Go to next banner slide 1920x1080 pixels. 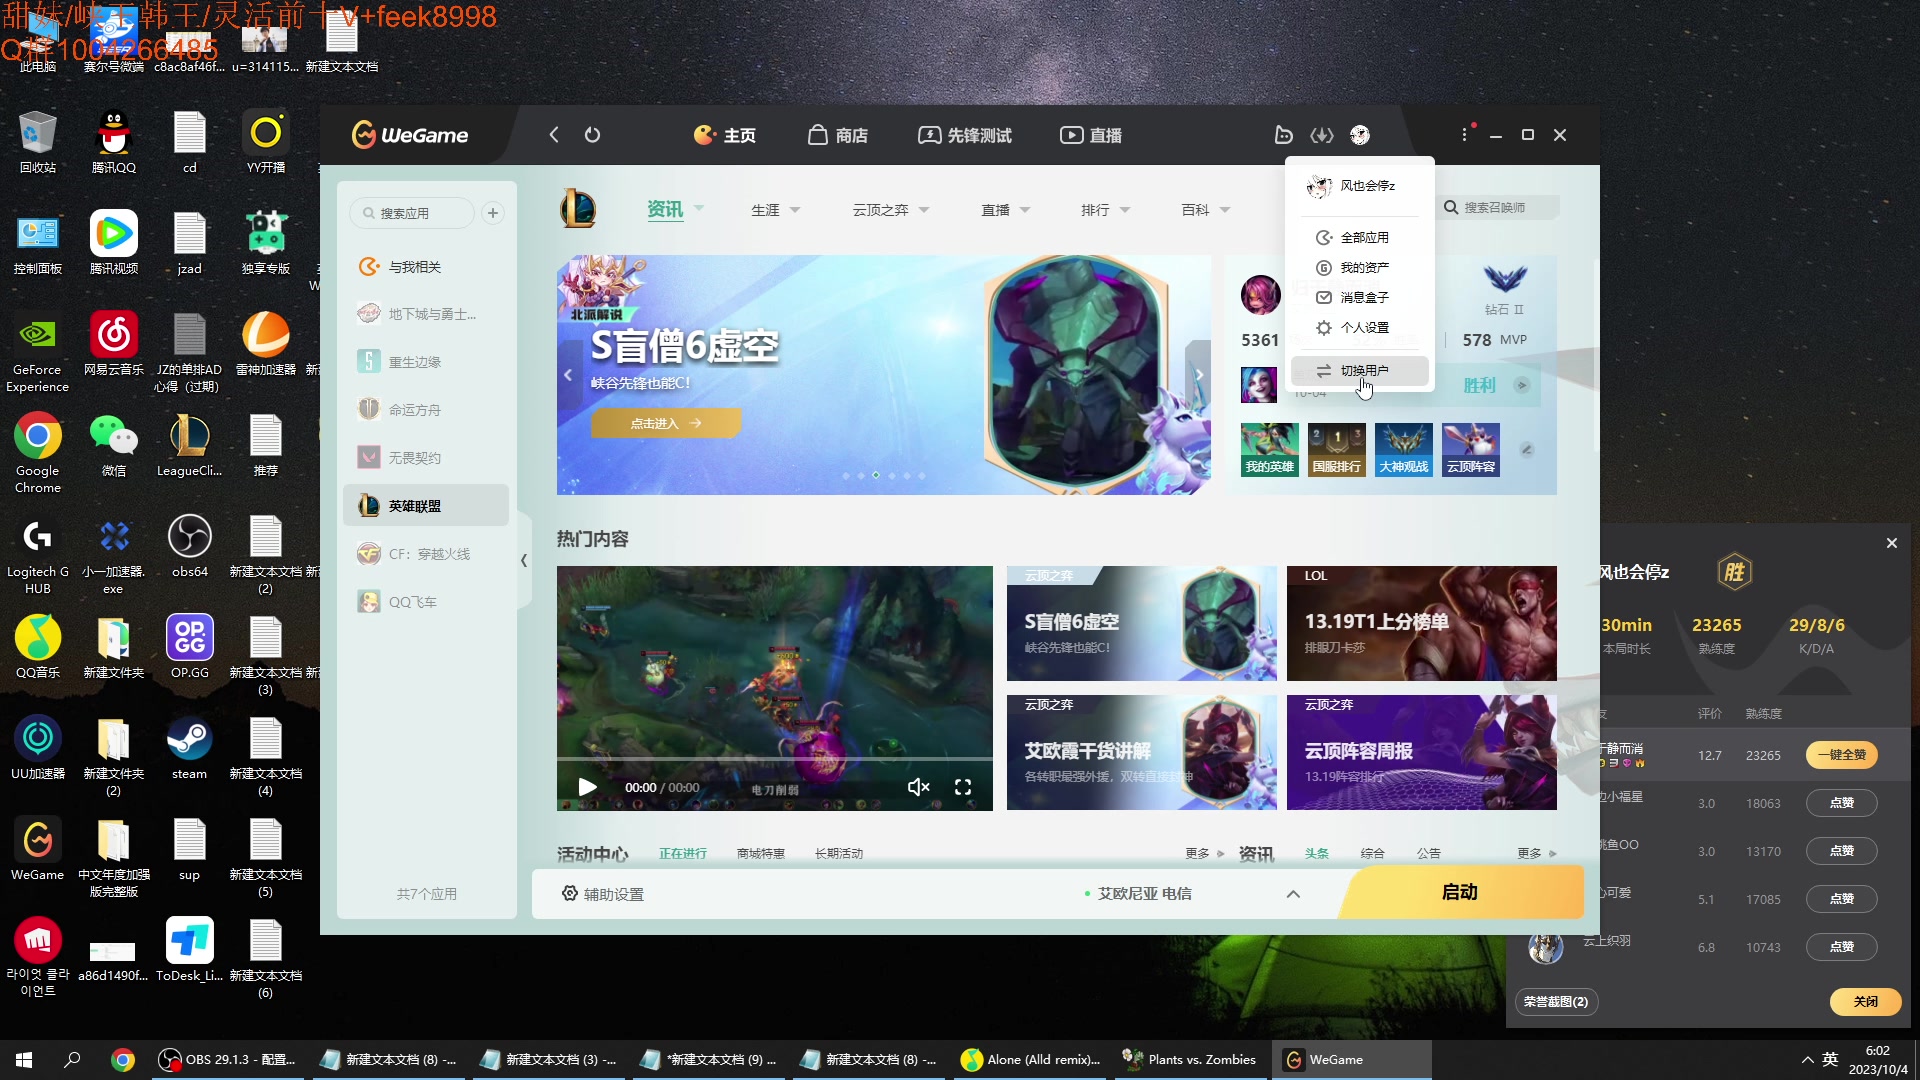pos(1198,375)
